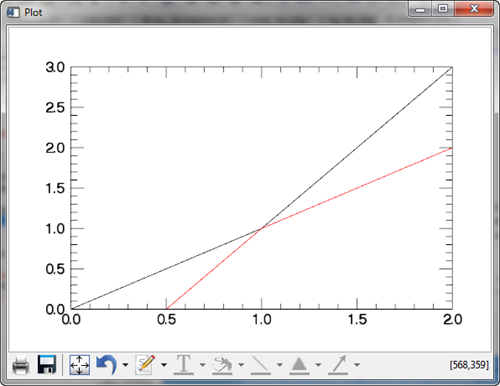Click the 2.0 x-axis tick label
Image resolution: width=500 pixels, height=386 pixels.
pos(453,320)
